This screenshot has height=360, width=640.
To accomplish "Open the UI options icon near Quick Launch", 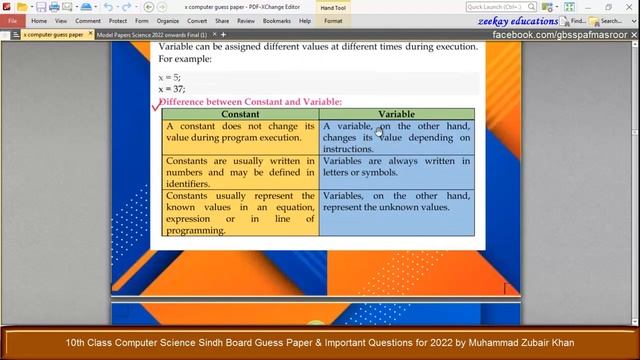I will (x=547, y=7).
